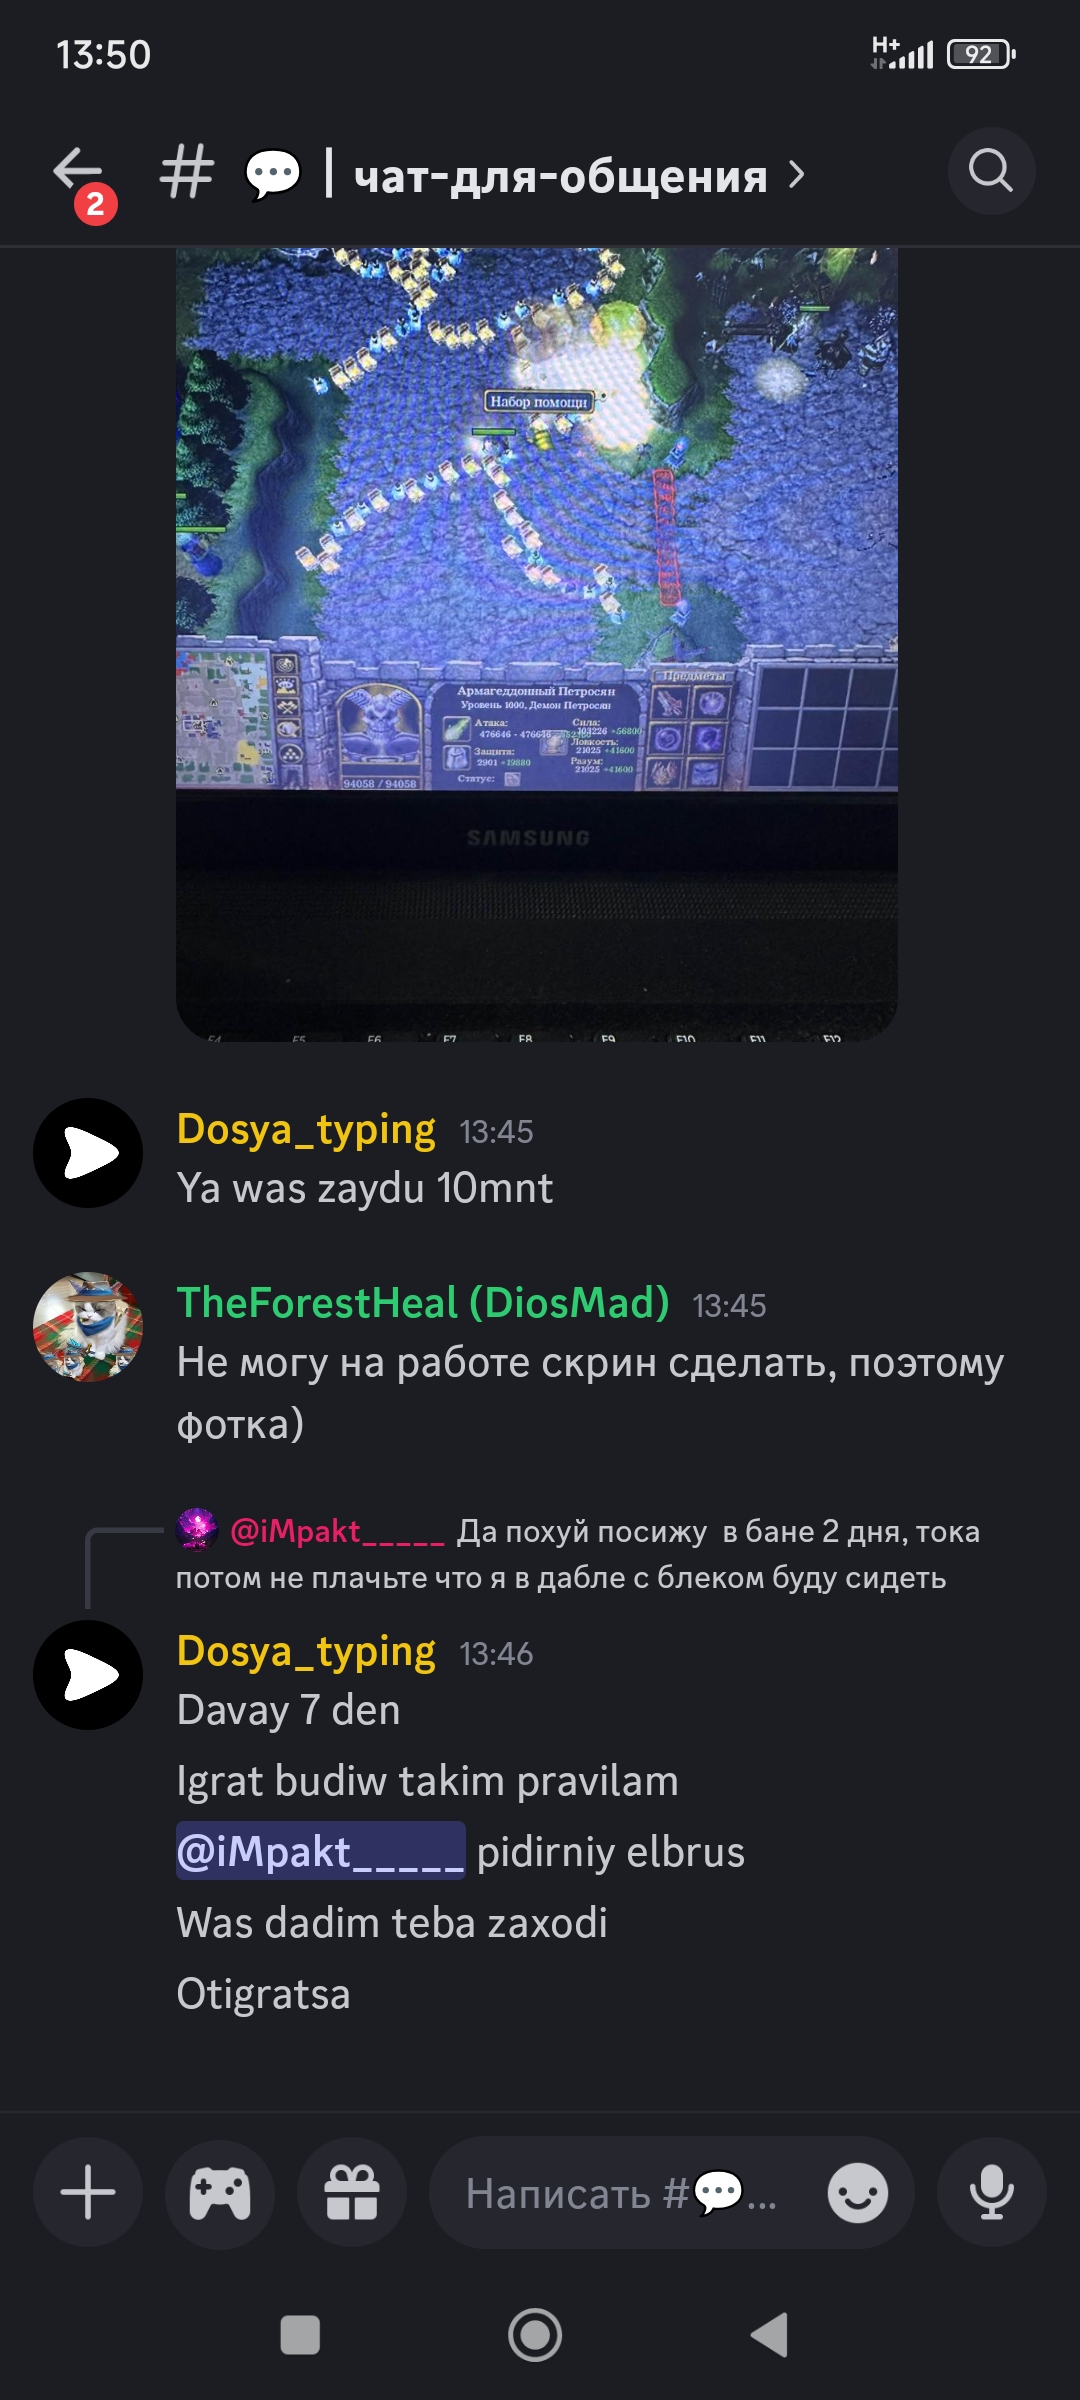The height and width of the screenshot is (2400, 1080).
Task: Tap the Android home navigation button
Action: pos(535,2335)
